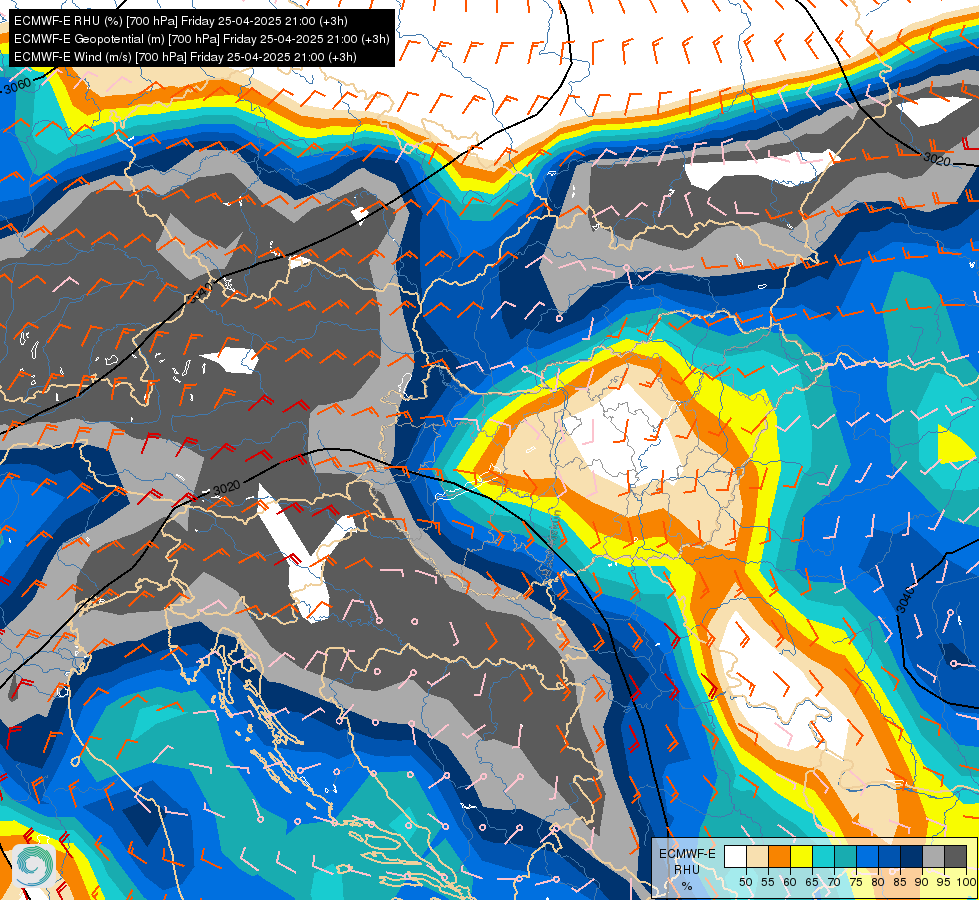Pick the medium blue 80-85 legend swatch
Screen dimensions: 979x900
[x=889, y=856]
